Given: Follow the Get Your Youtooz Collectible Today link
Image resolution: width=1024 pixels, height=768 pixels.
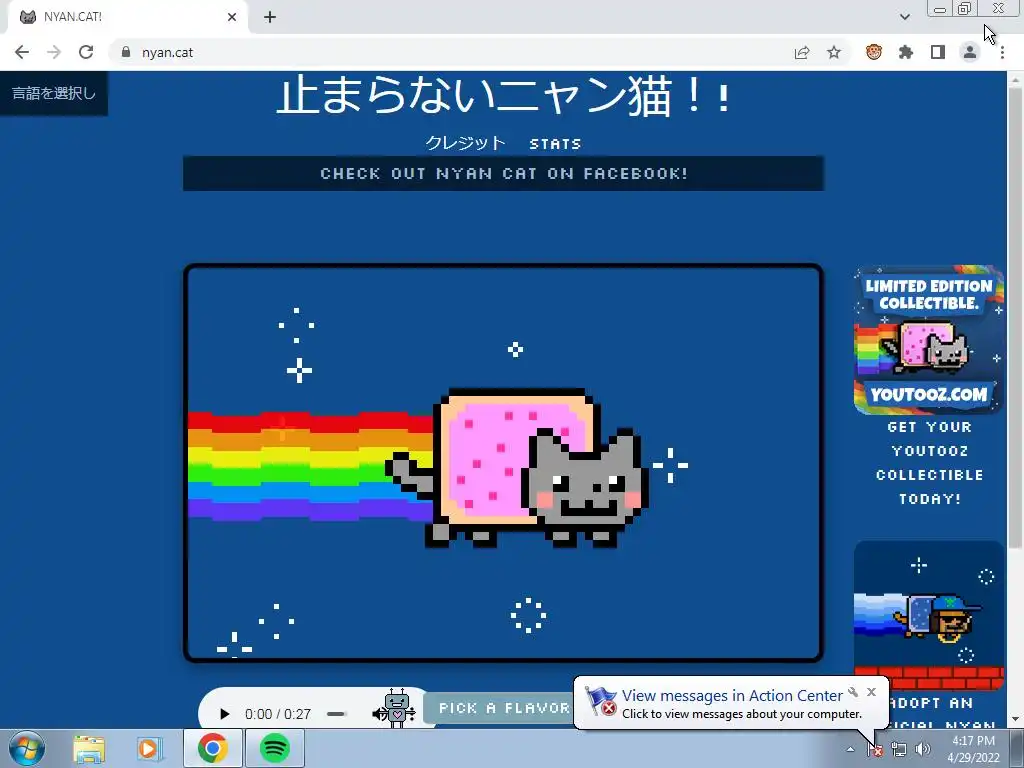Looking at the screenshot, I should pos(929,463).
